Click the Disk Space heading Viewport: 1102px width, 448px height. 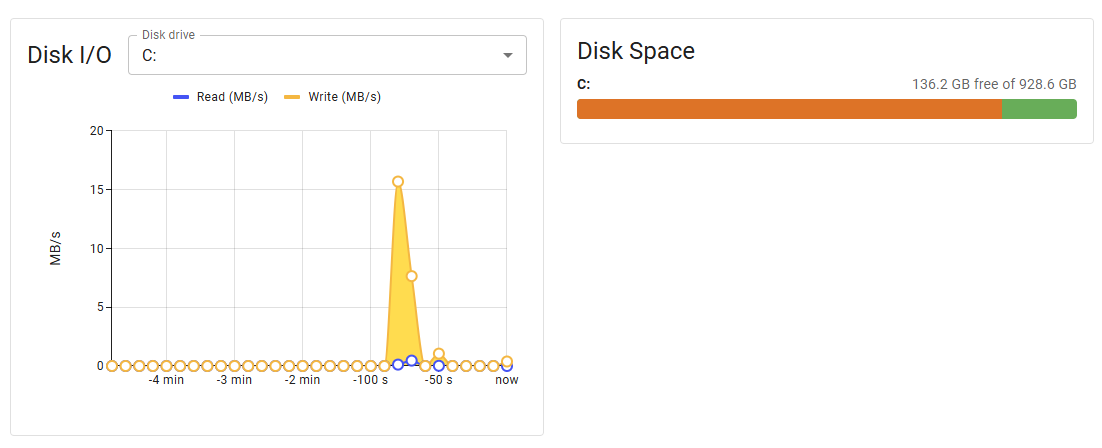tap(636, 51)
